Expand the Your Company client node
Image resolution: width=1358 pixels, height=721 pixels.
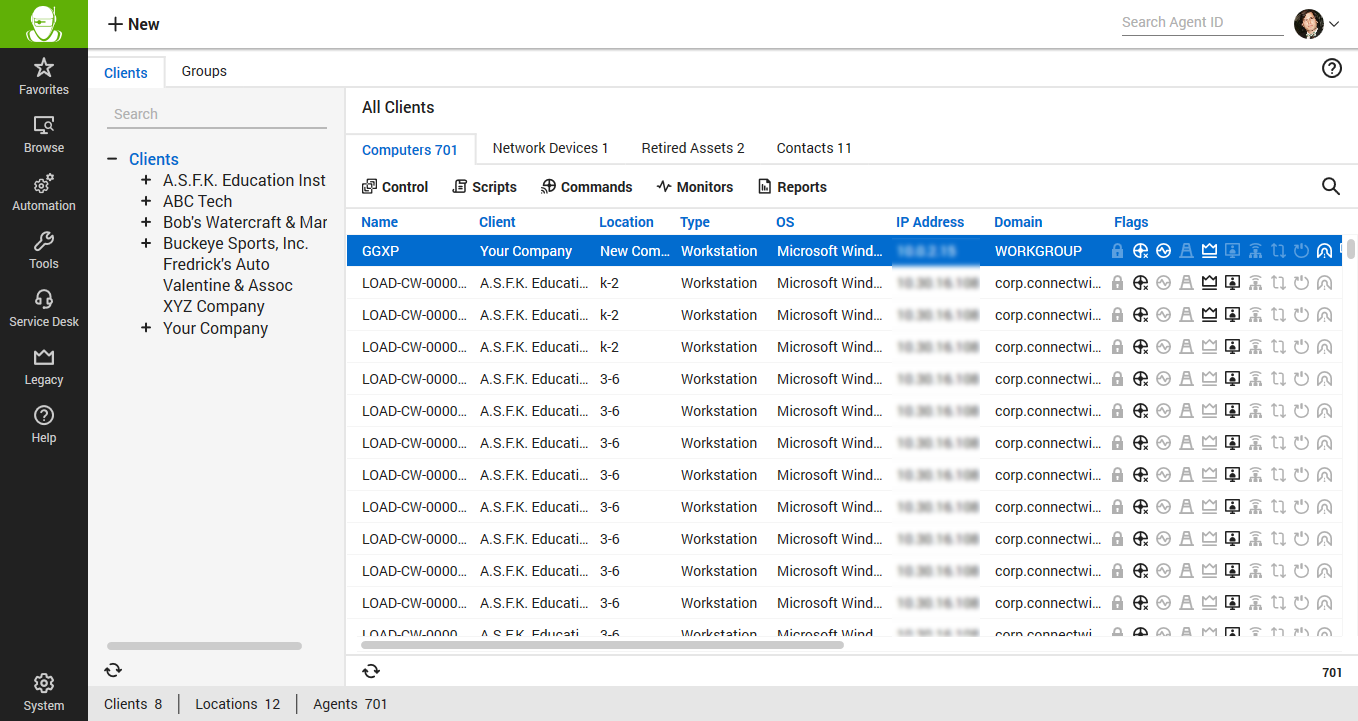(x=146, y=328)
